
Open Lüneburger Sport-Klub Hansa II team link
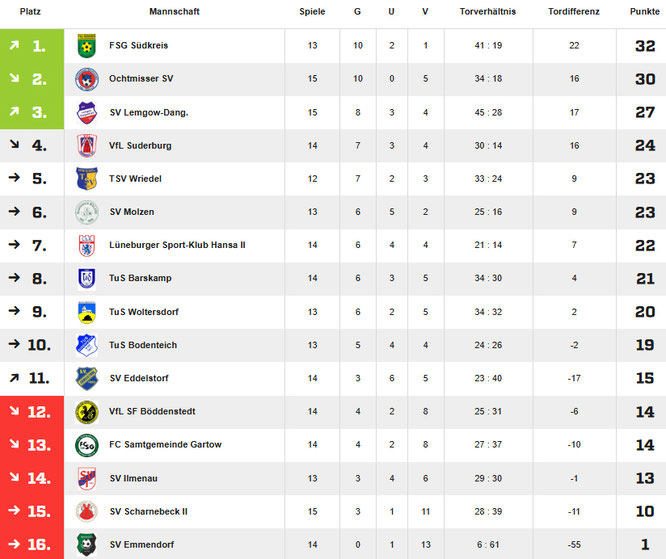click(x=177, y=245)
